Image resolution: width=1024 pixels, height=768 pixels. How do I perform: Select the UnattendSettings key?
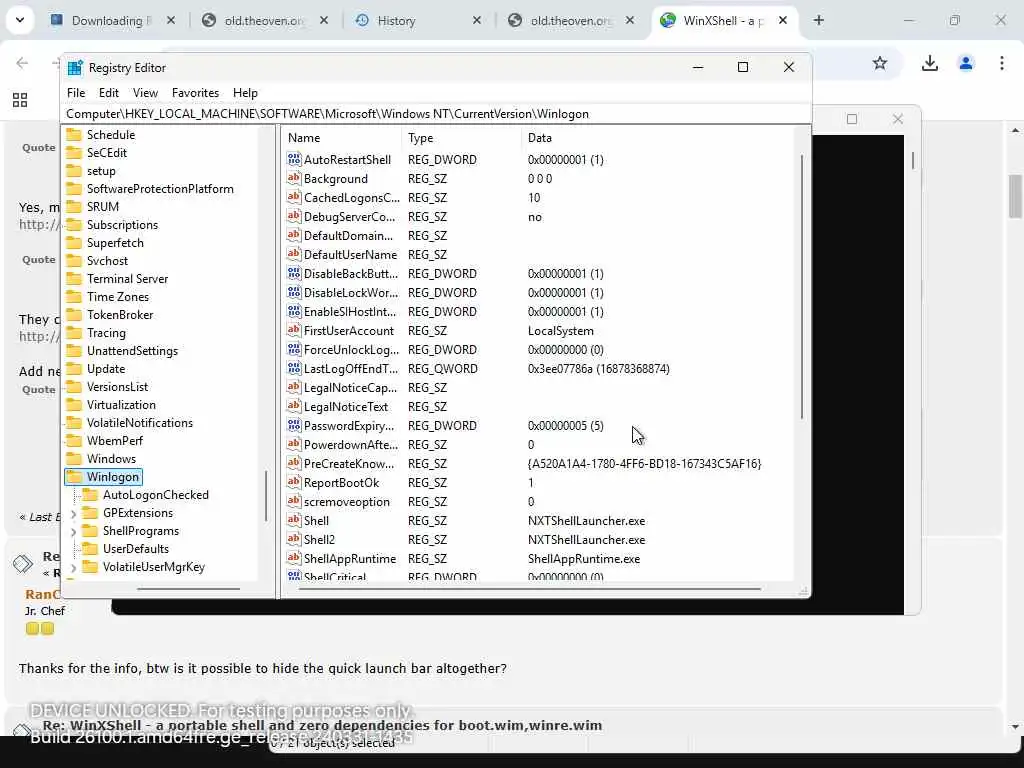click(x=132, y=351)
